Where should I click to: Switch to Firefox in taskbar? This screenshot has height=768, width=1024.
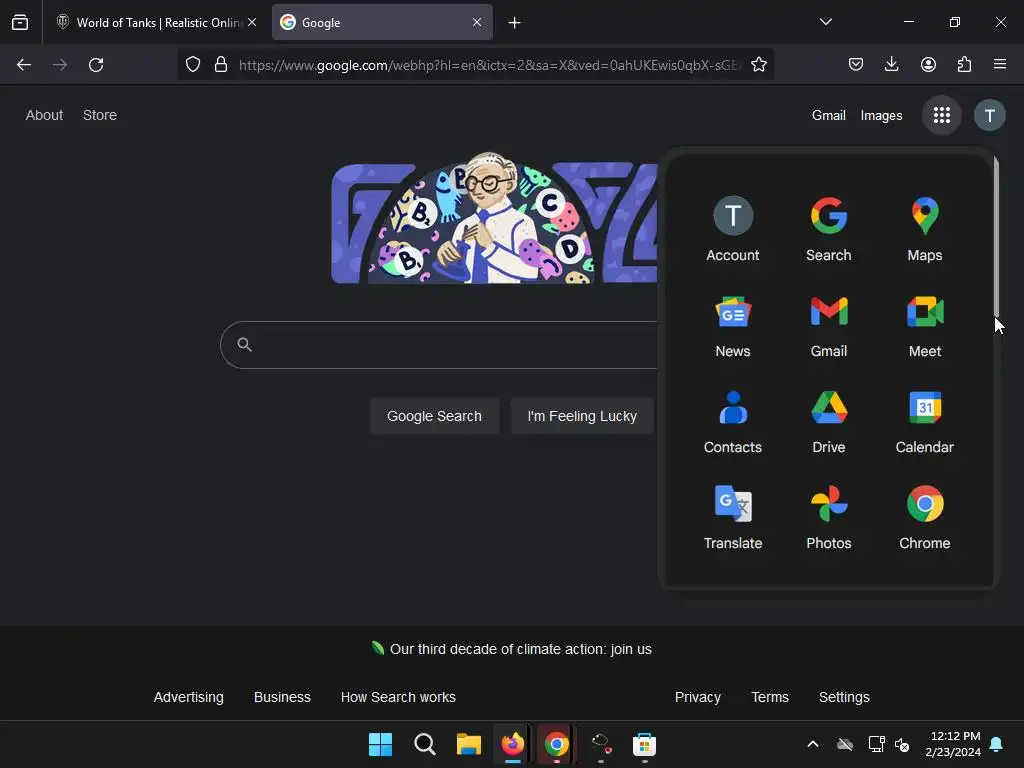point(513,744)
